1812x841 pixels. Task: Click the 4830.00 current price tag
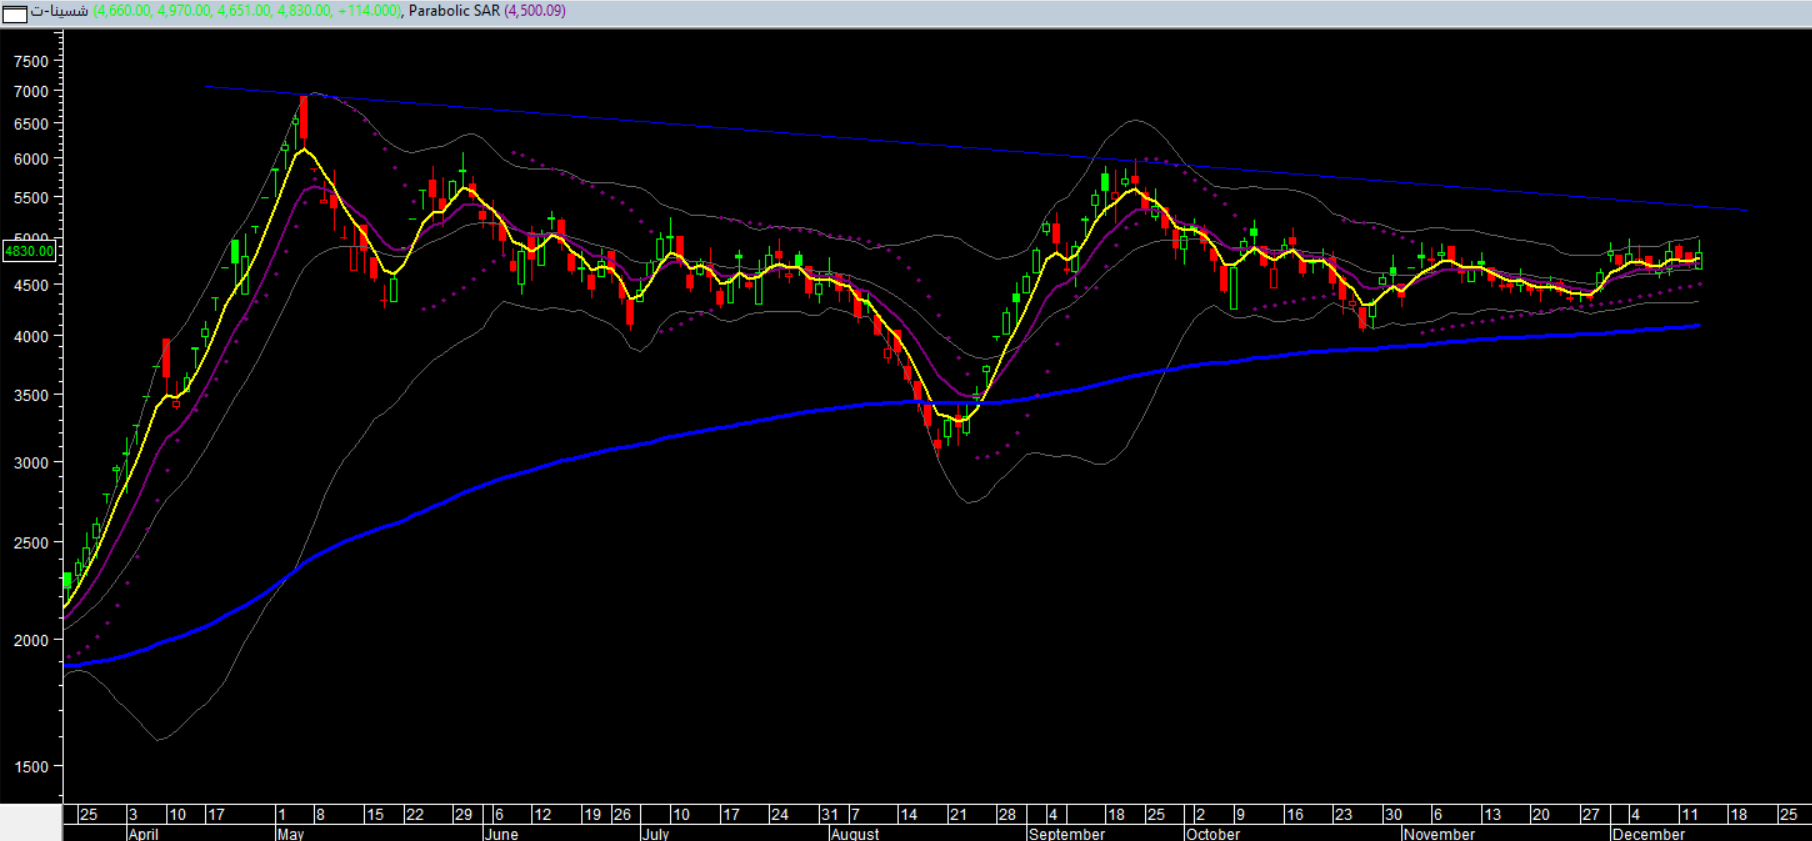click(x=29, y=251)
